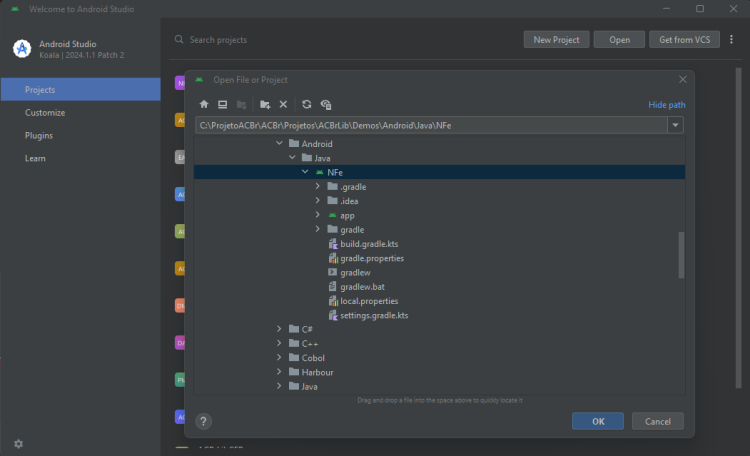The width and height of the screenshot is (750, 456).
Task: Collapse the Java folder under Android
Action: (292, 157)
